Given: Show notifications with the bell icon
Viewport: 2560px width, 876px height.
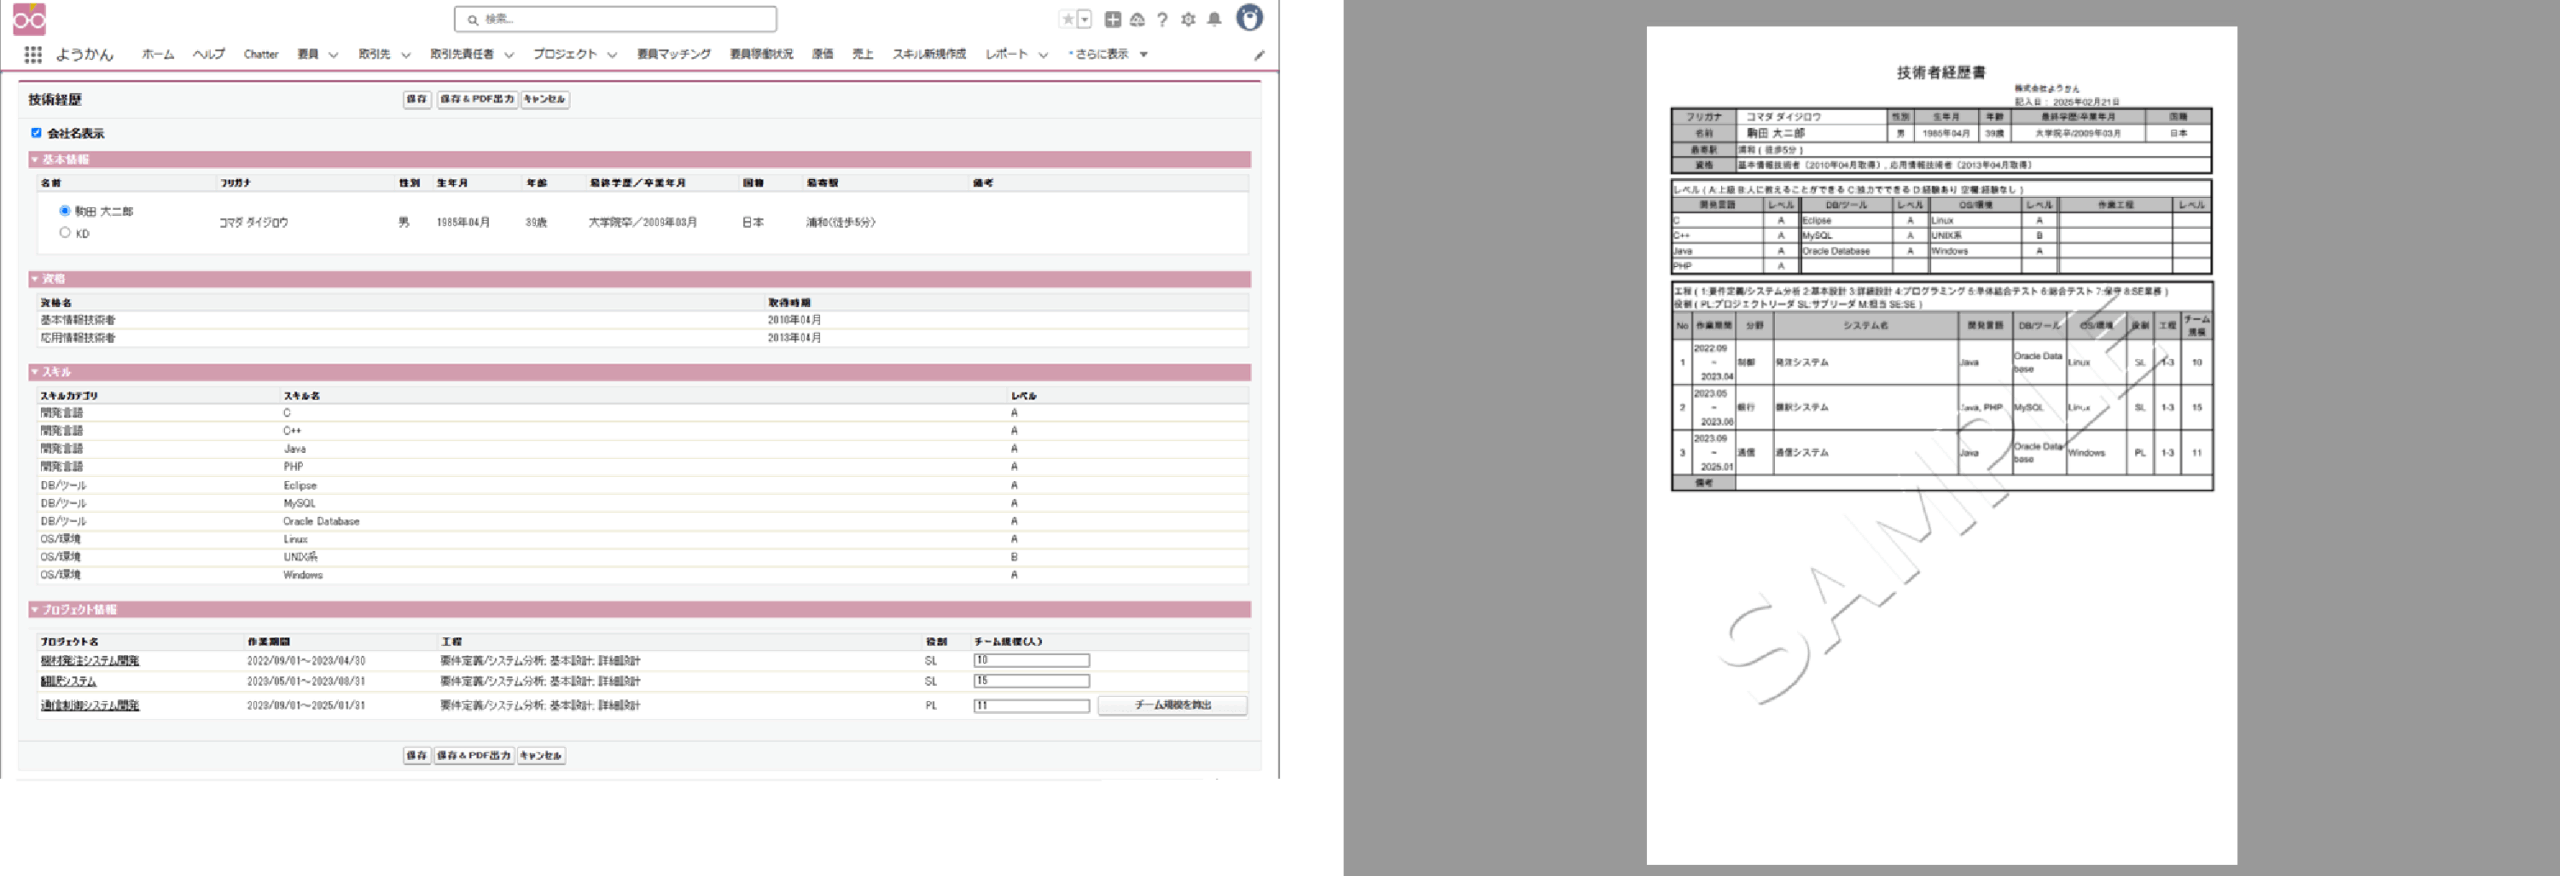Looking at the screenshot, I should (1214, 19).
